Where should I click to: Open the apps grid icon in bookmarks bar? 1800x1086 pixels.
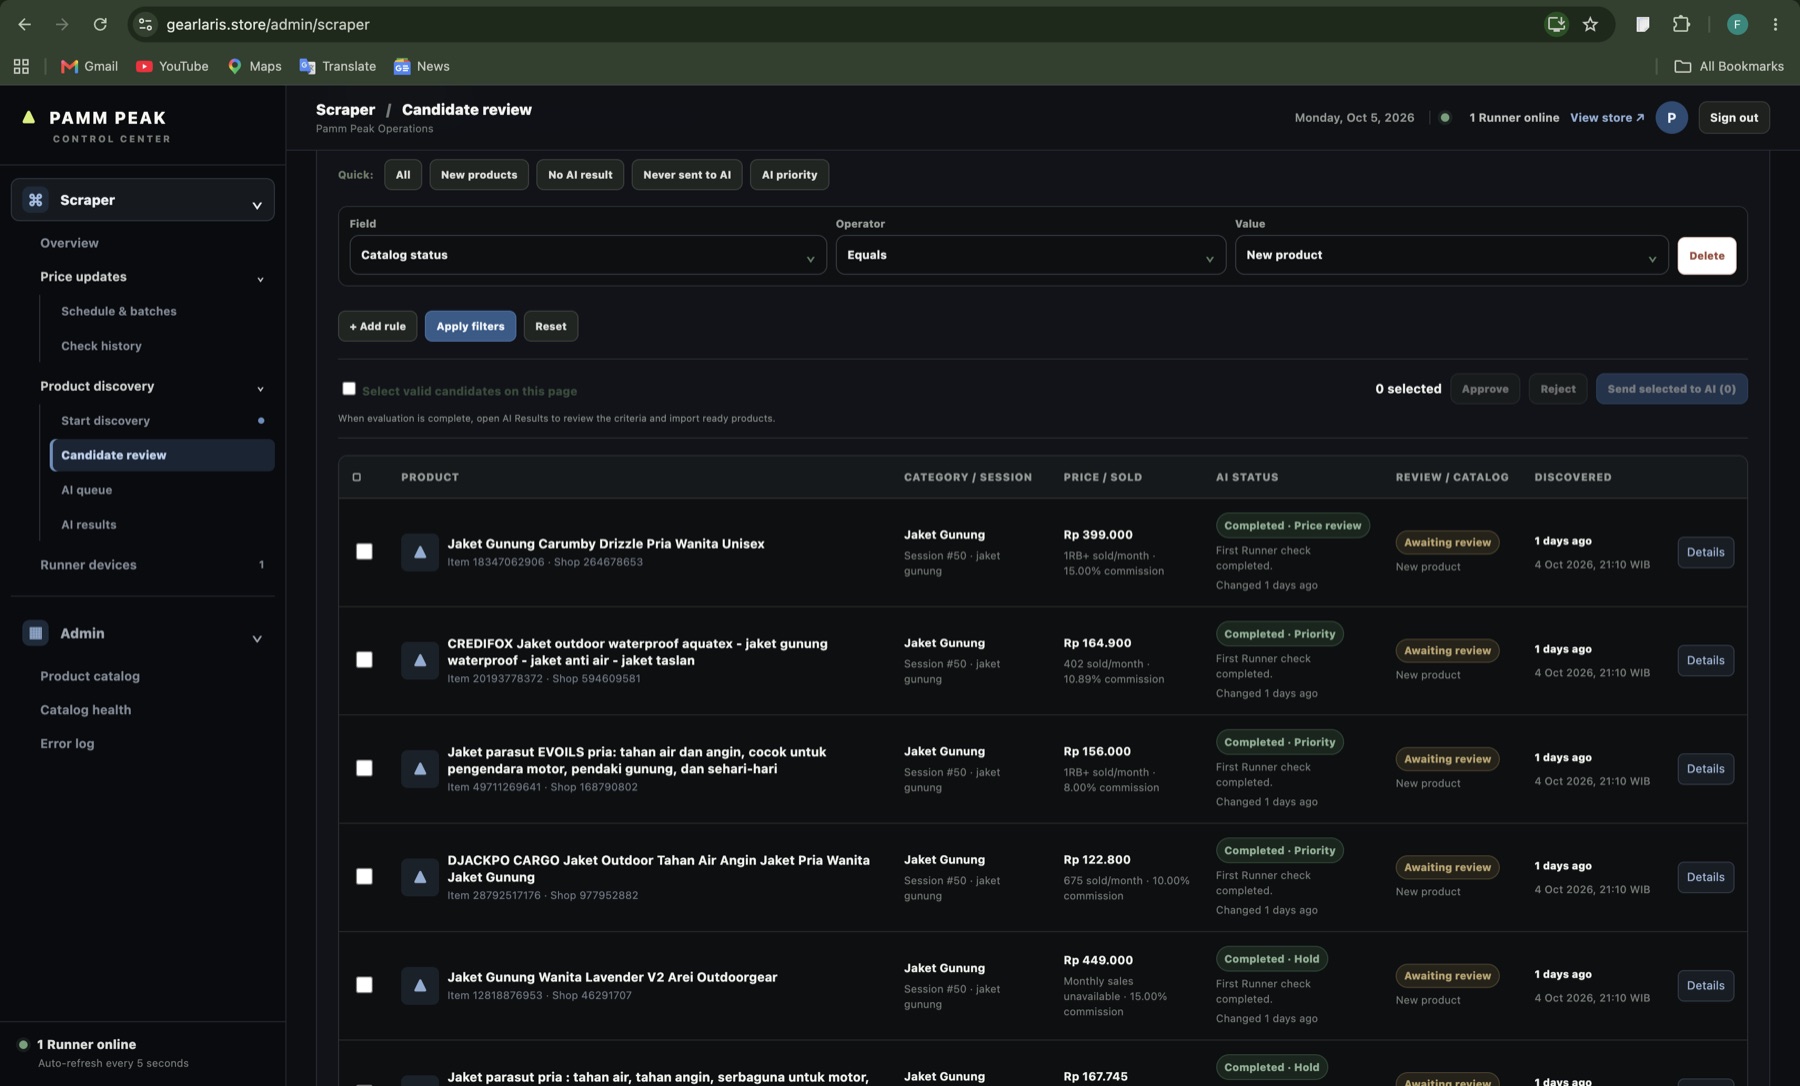(x=21, y=66)
